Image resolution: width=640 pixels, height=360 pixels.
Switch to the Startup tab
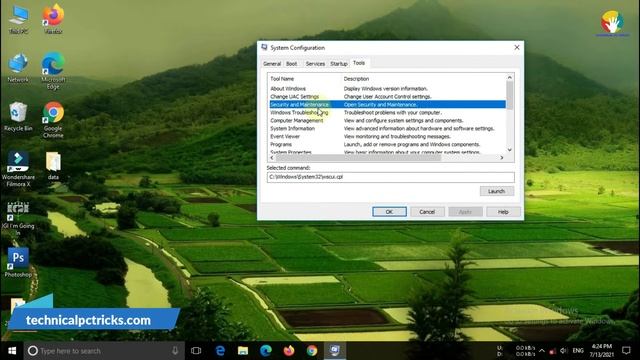pyautogui.click(x=339, y=64)
